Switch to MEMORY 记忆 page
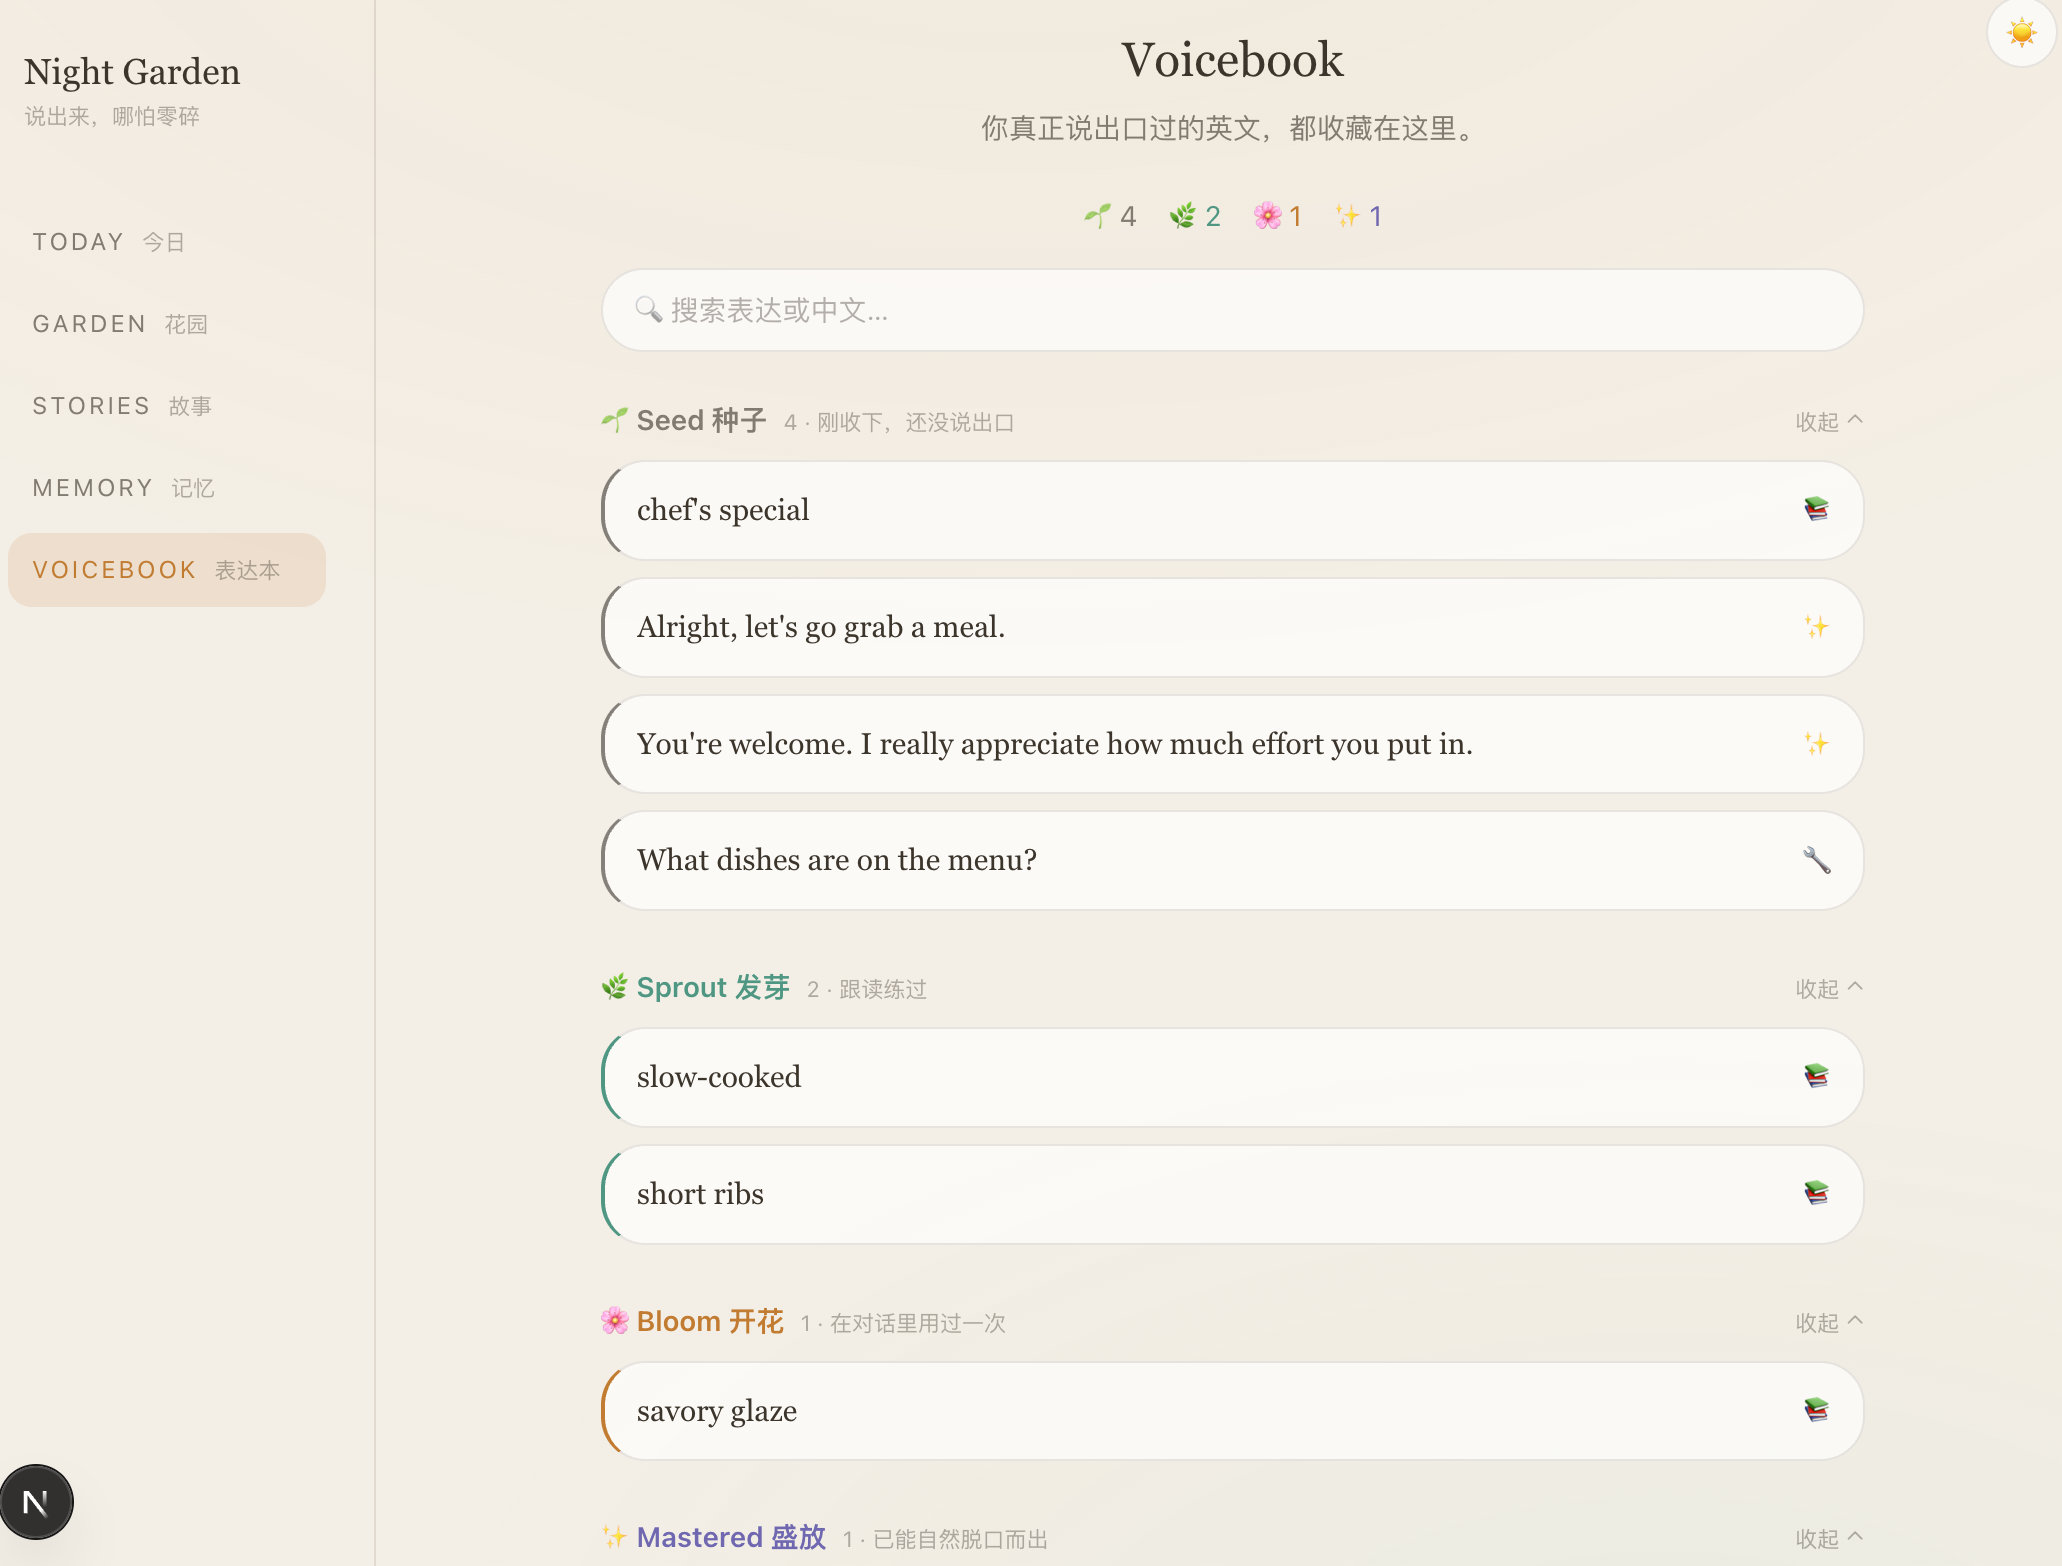 click(167, 488)
